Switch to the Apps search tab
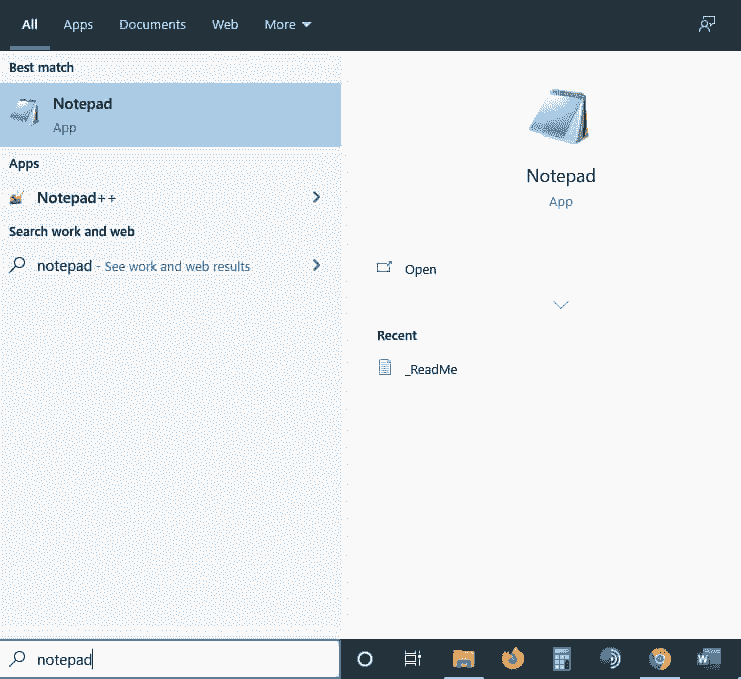 (x=78, y=25)
